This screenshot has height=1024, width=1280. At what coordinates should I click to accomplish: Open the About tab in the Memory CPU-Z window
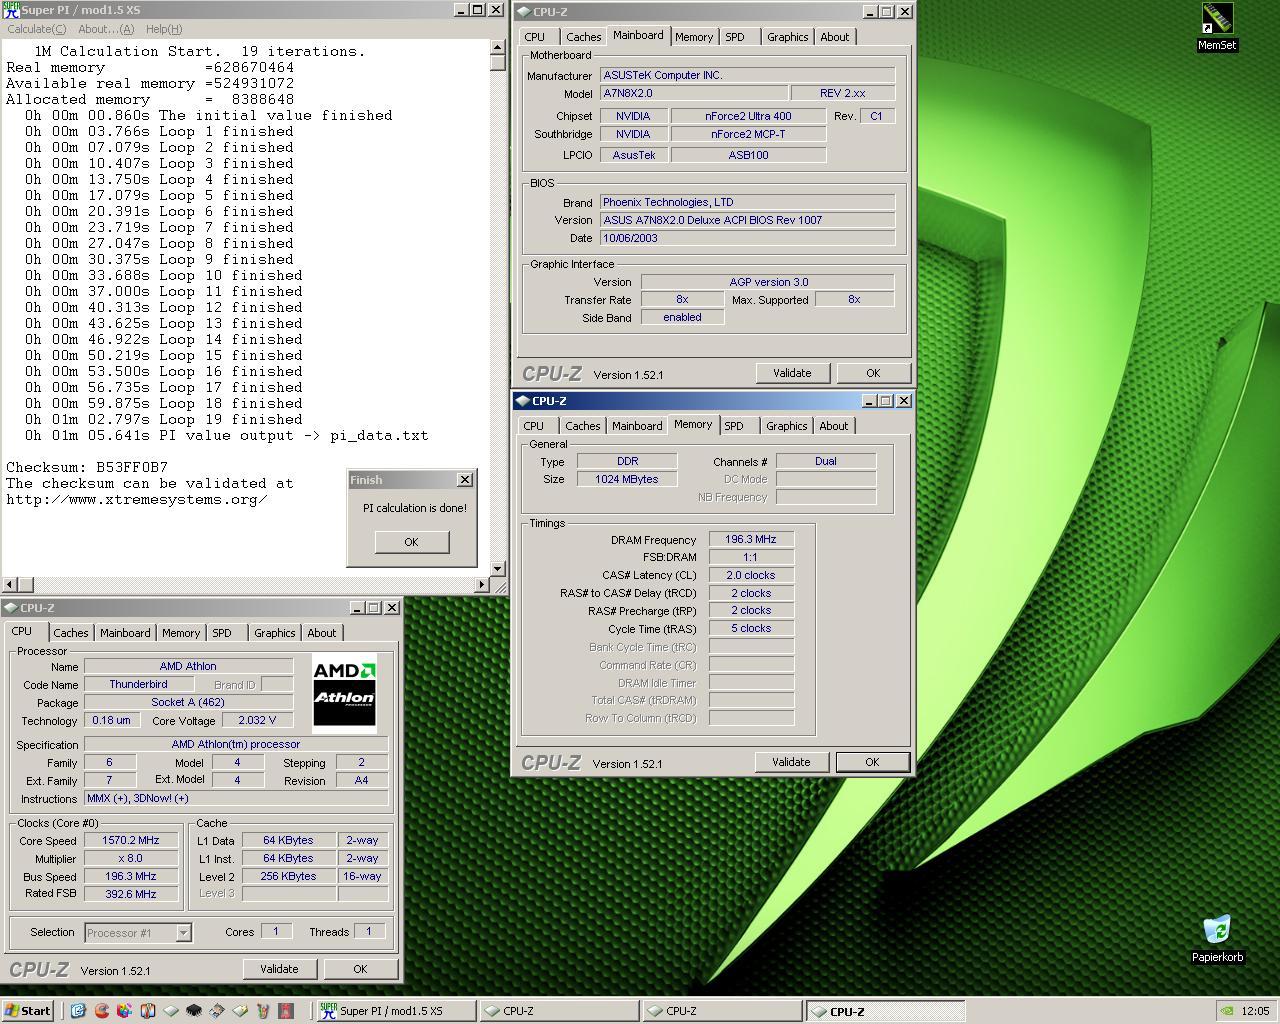pyautogui.click(x=834, y=426)
